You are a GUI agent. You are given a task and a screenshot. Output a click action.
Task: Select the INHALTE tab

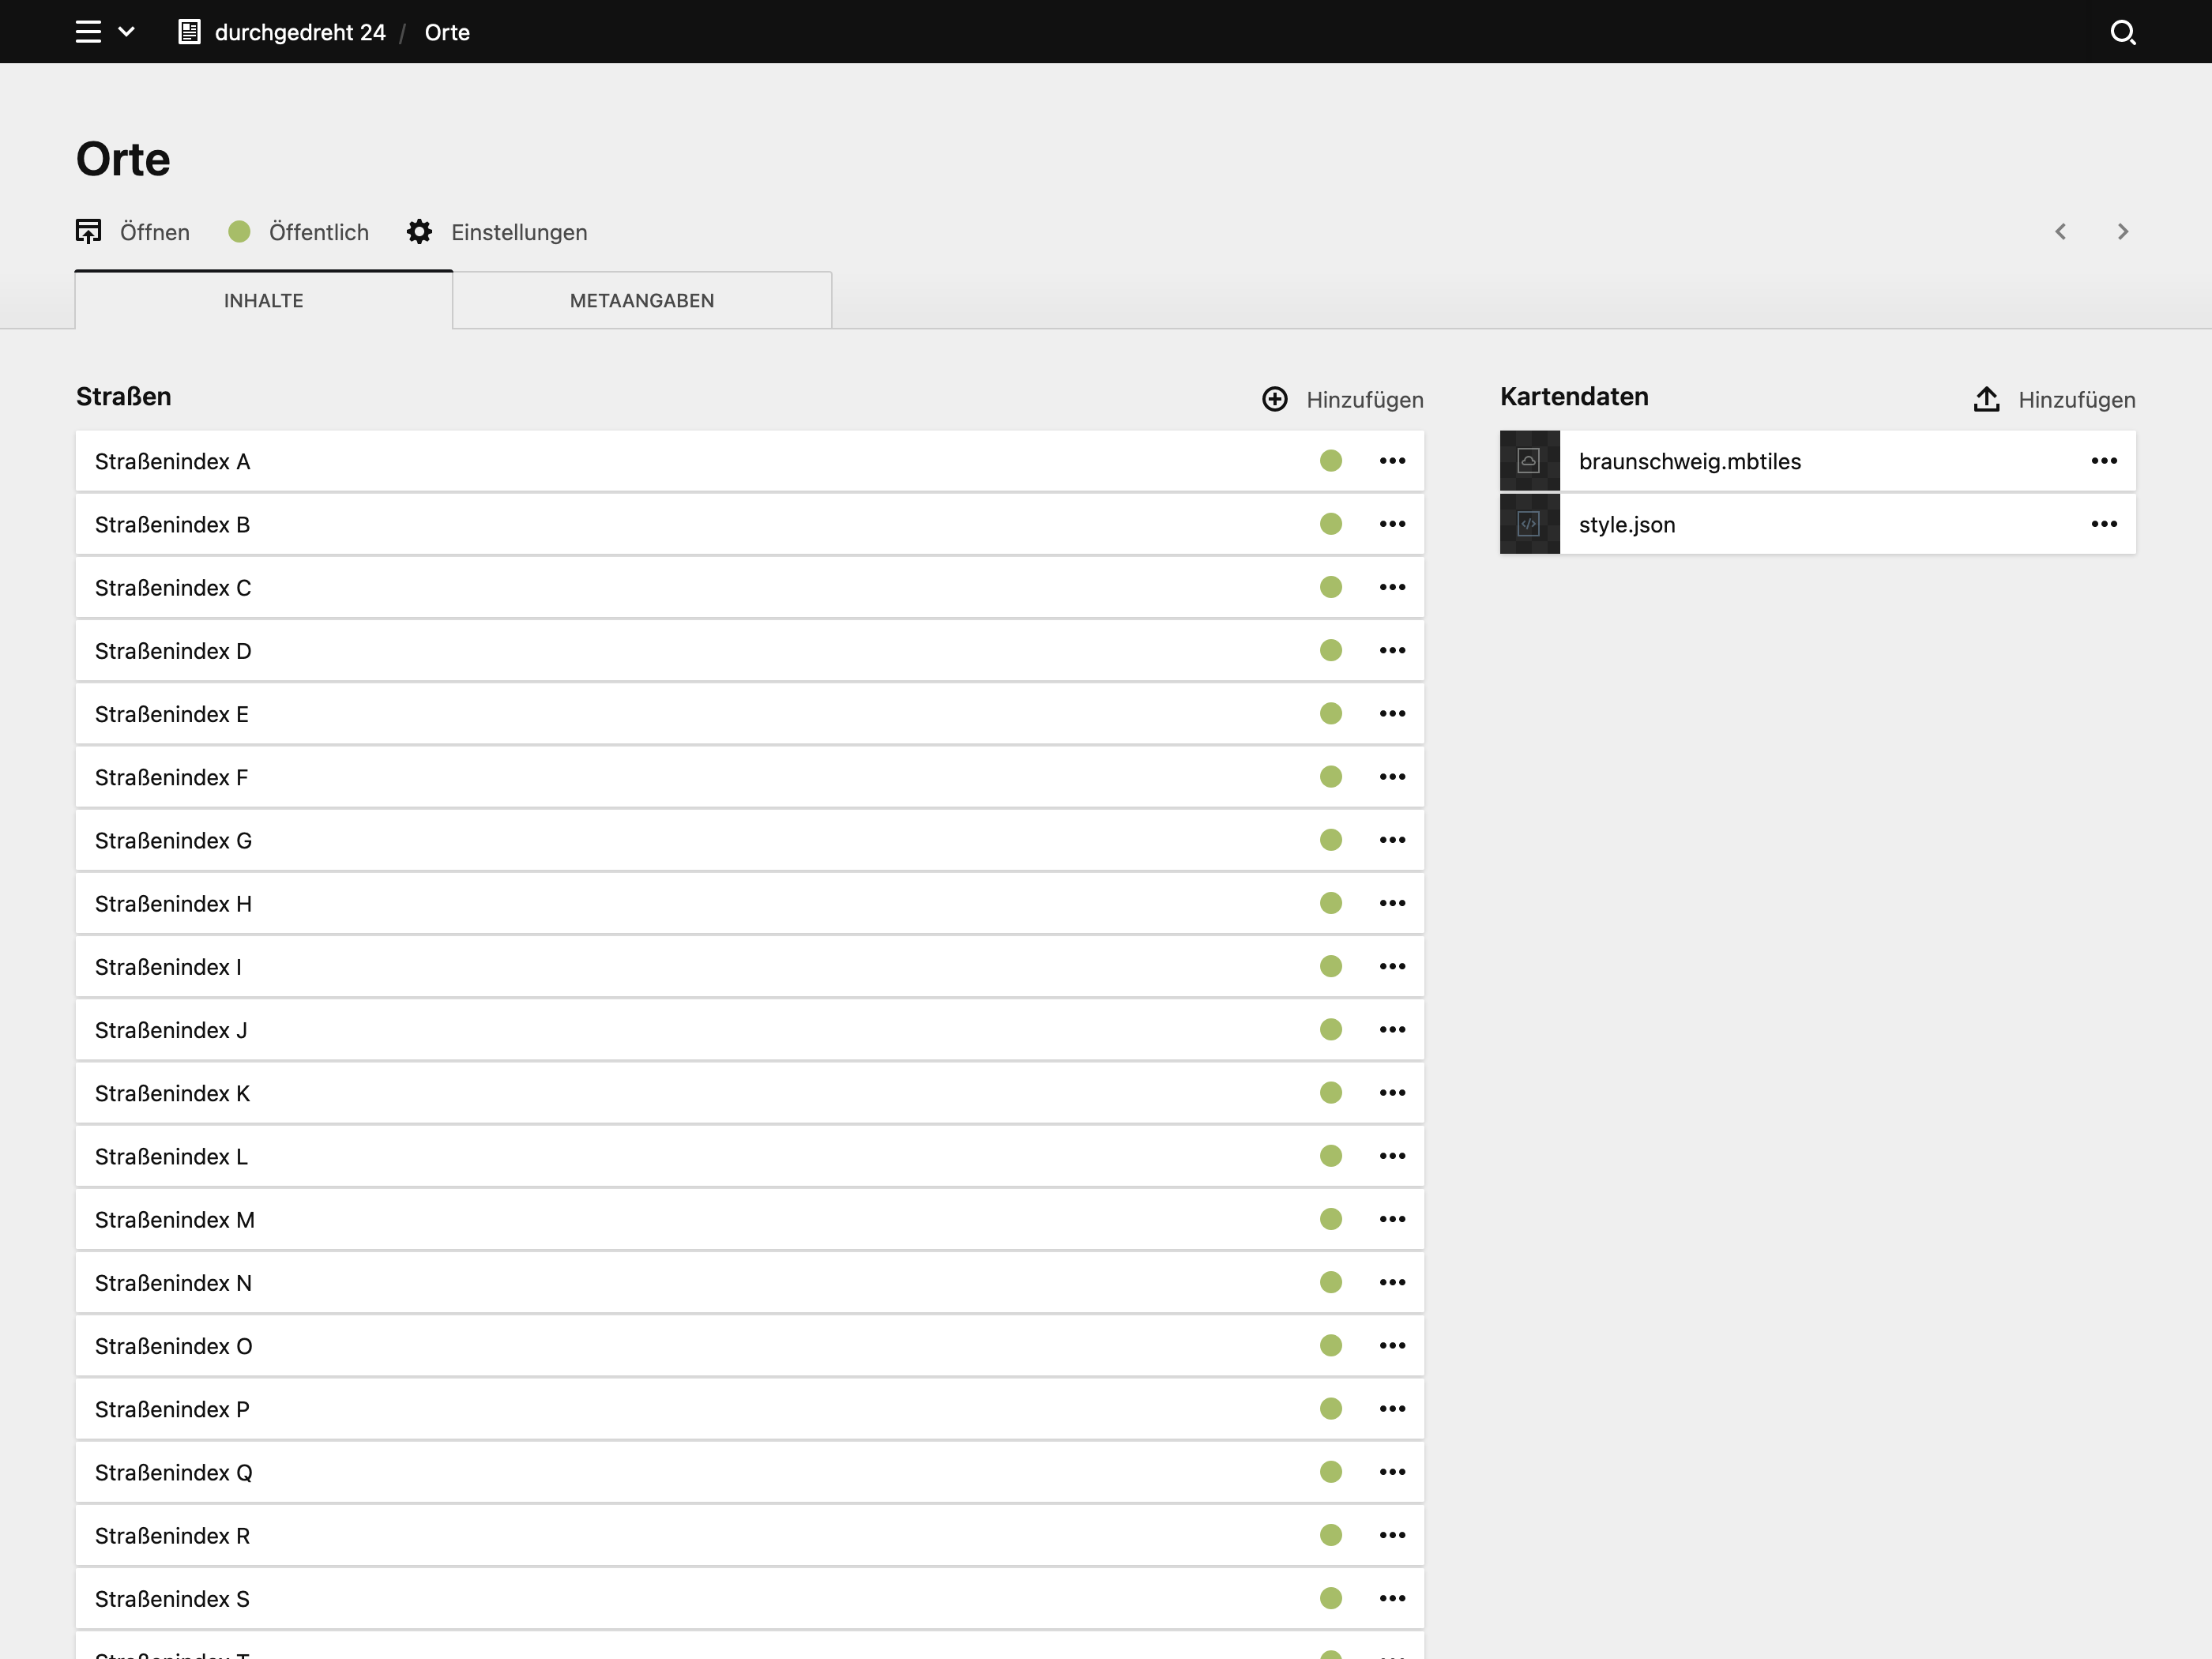click(263, 300)
